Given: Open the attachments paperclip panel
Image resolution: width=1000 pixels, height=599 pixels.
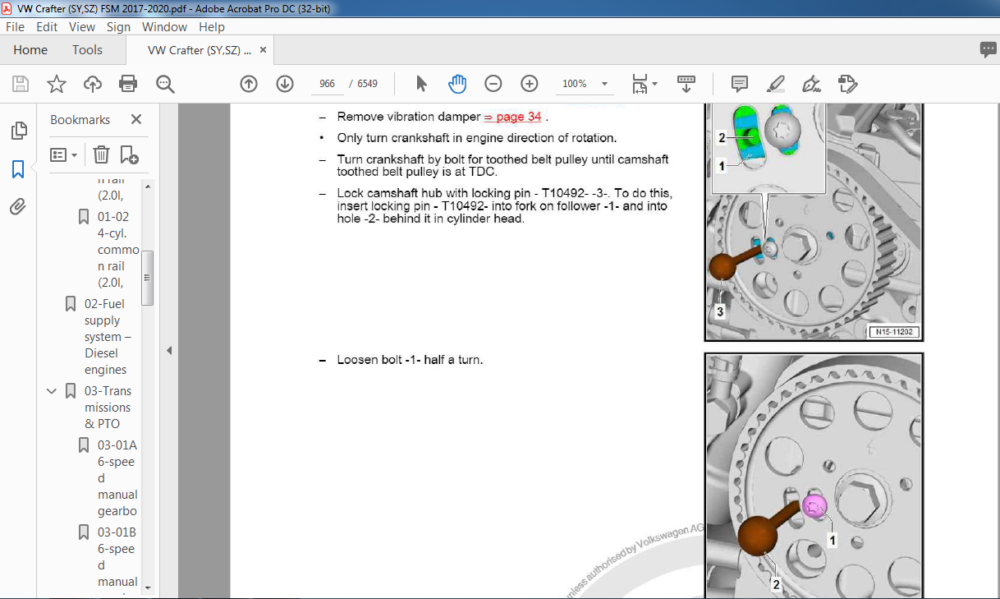Looking at the screenshot, I should click(x=18, y=207).
